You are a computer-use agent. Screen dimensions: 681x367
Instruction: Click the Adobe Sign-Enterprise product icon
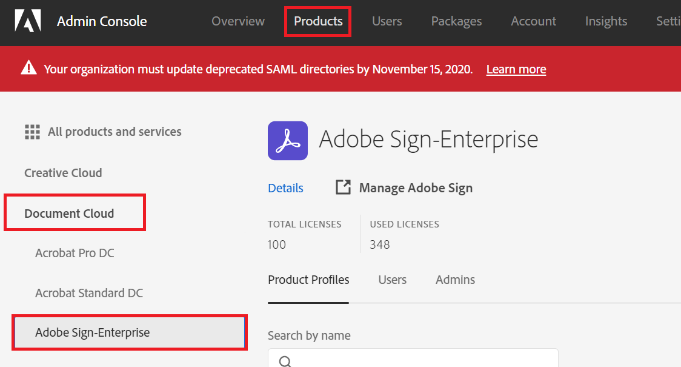288,140
